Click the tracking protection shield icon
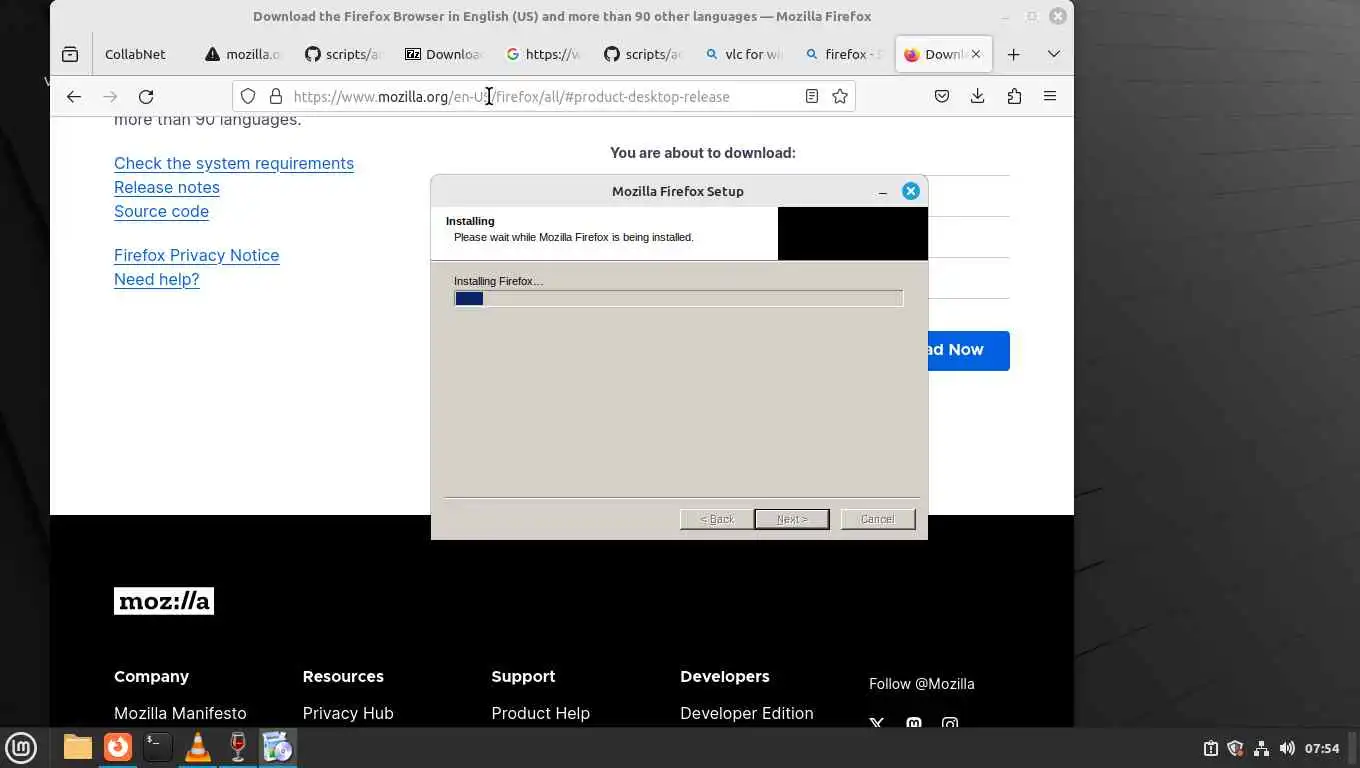1360x768 pixels. pyautogui.click(x=248, y=96)
